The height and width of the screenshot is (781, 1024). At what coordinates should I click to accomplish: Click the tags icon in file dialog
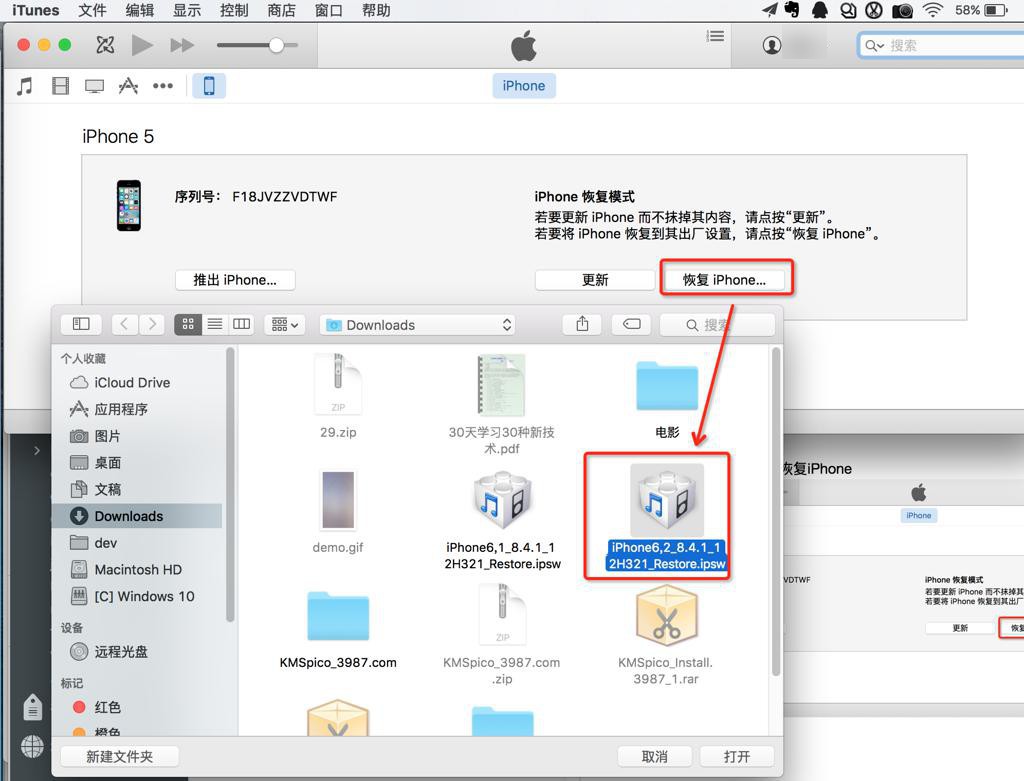click(632, 324)
